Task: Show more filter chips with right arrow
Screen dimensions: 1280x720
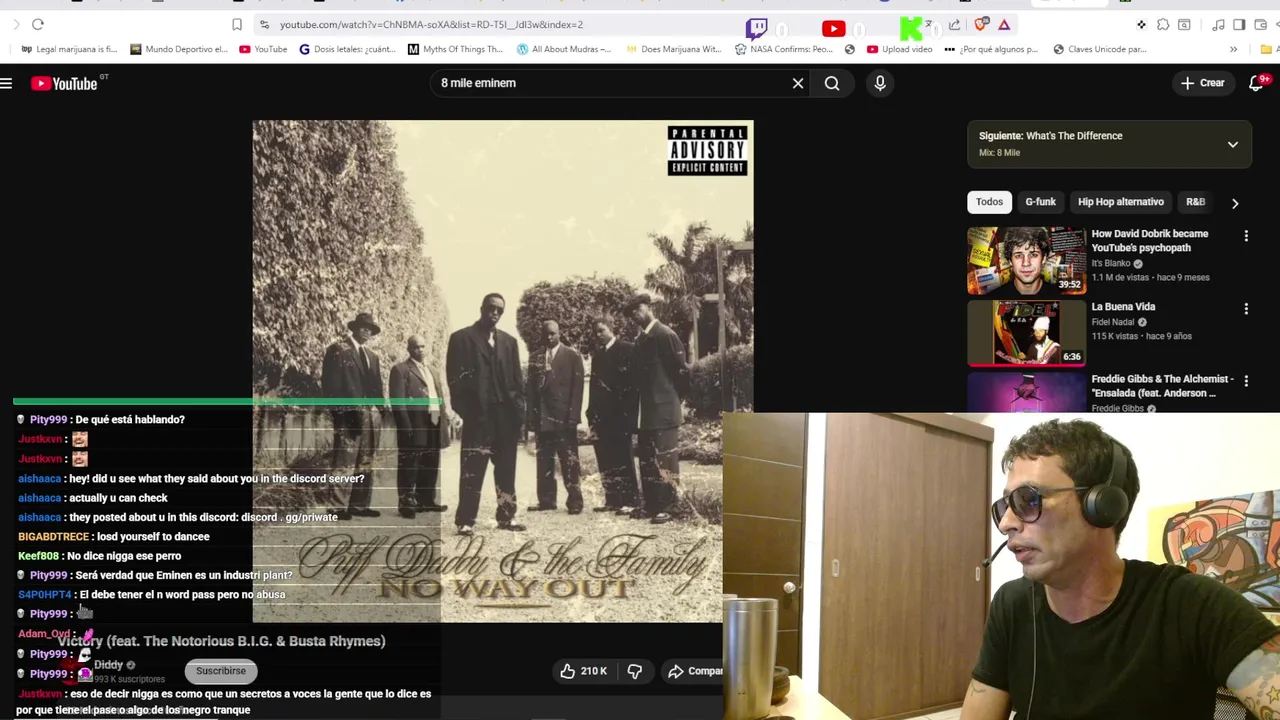Action: pos(1235,203)
